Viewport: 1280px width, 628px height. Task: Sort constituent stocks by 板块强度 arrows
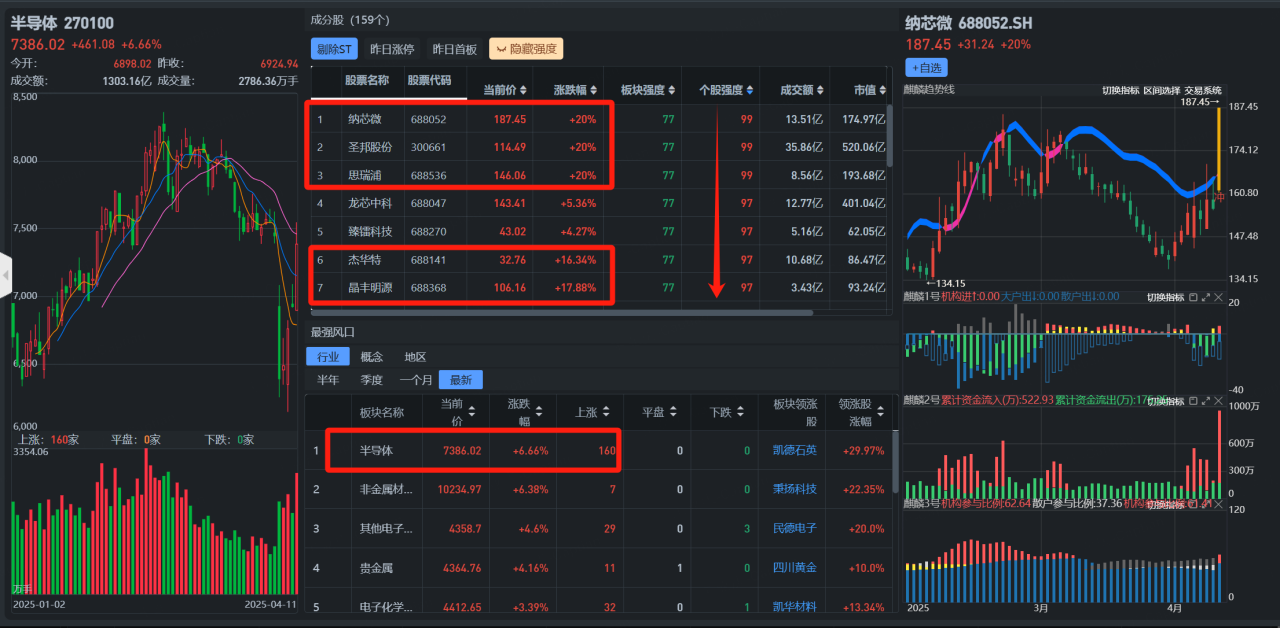[673, 91]
